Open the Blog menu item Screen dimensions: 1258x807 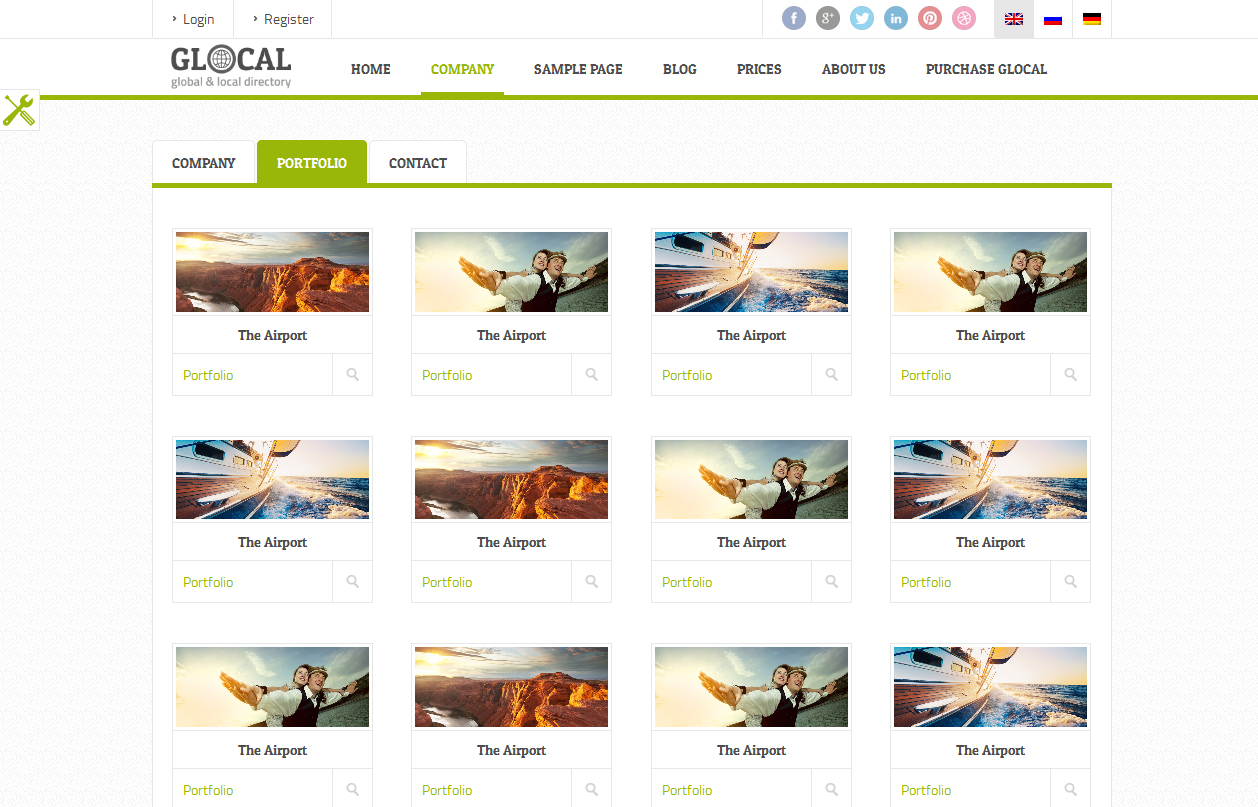(679, 69)
